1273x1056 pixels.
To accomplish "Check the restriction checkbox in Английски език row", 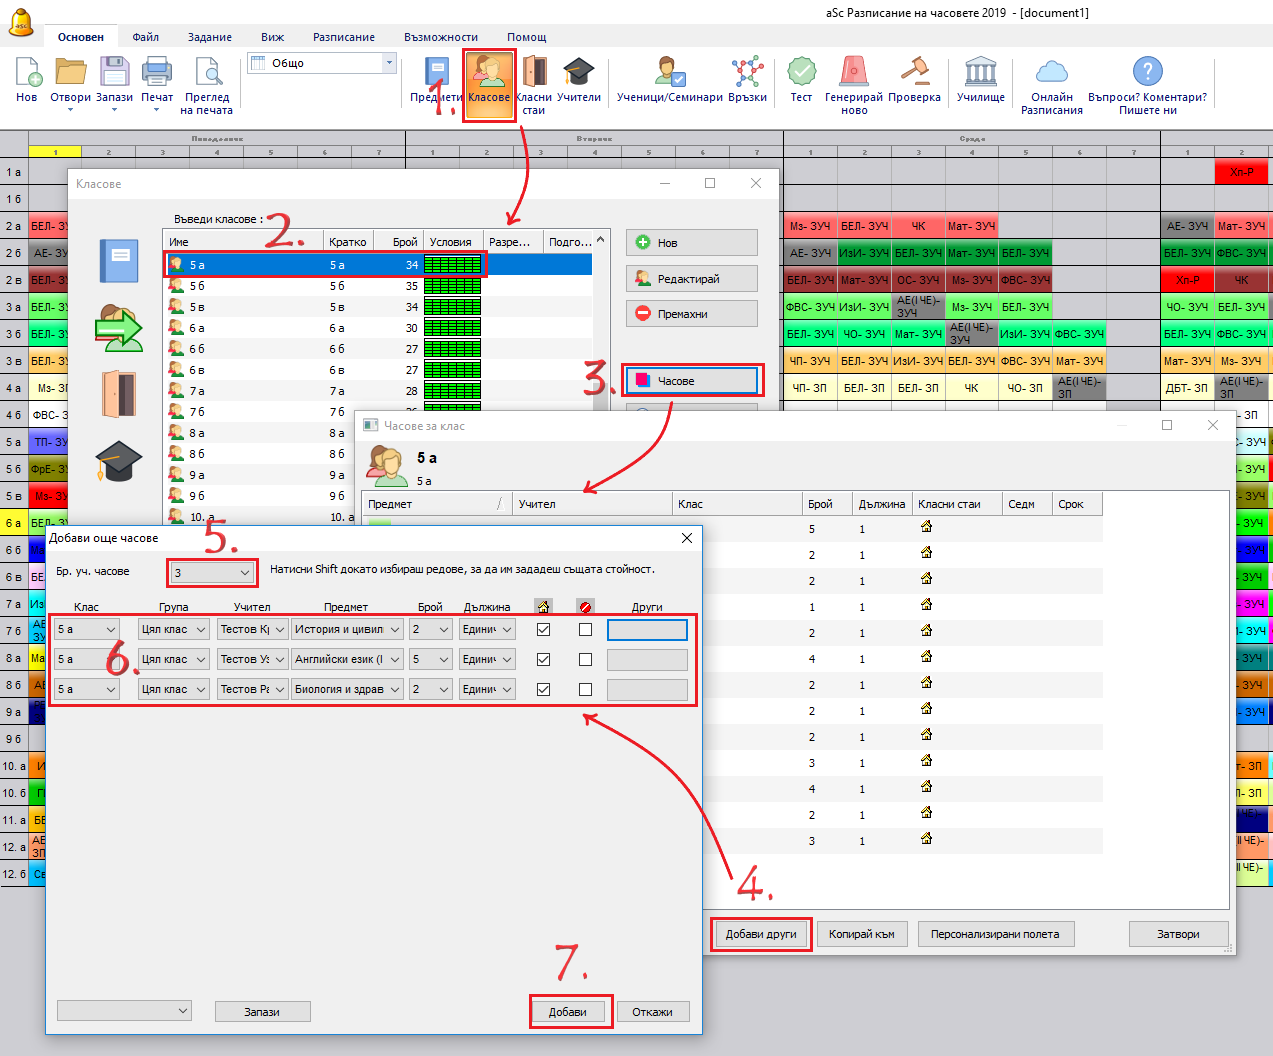I will pyautogui.click(x=586, y=660).
